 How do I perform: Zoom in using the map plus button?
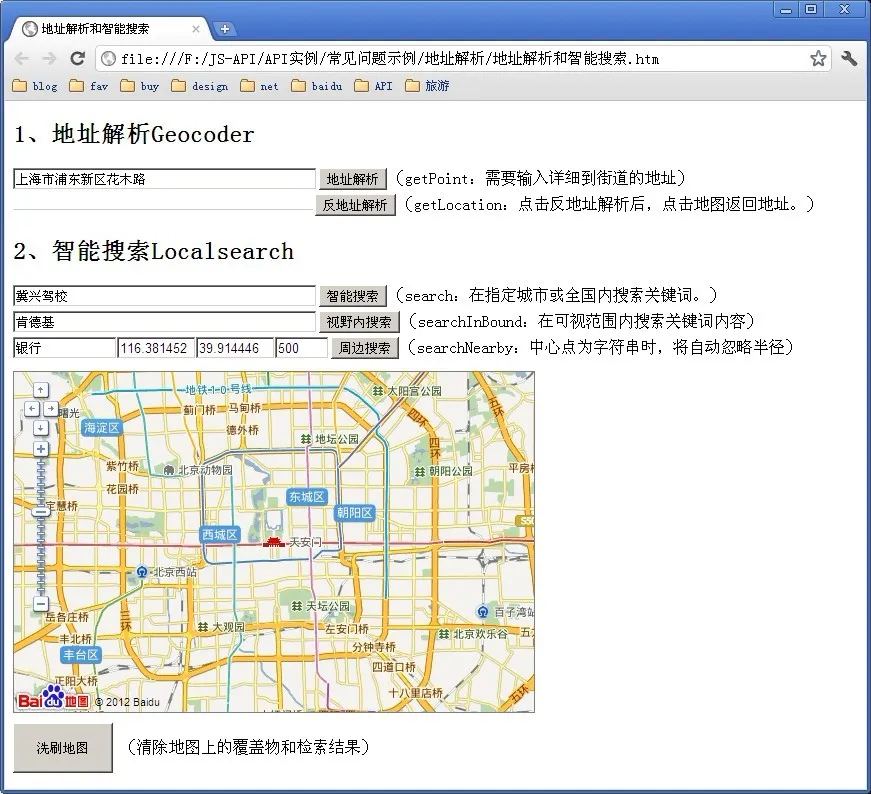(x=40, y=449)
